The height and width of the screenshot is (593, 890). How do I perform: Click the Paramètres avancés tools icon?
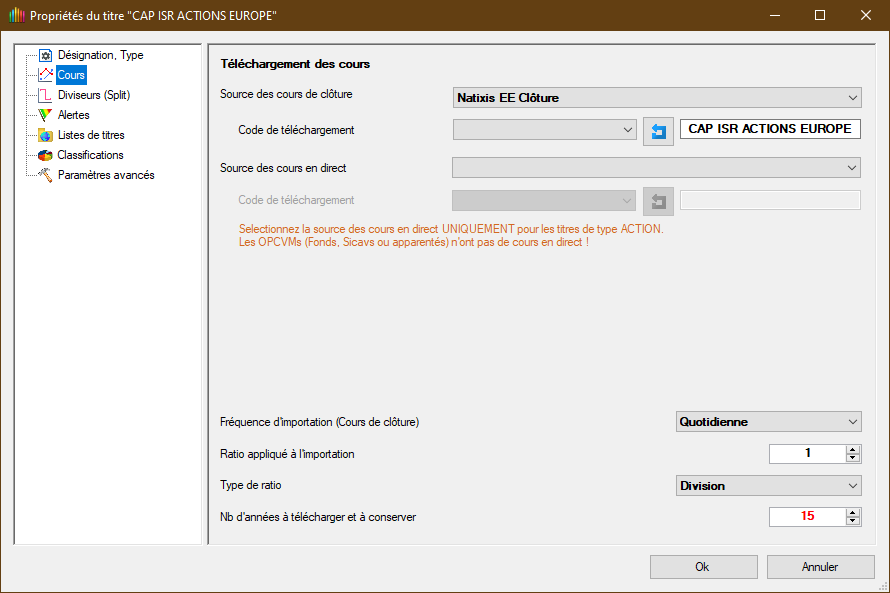coord(45,175)
